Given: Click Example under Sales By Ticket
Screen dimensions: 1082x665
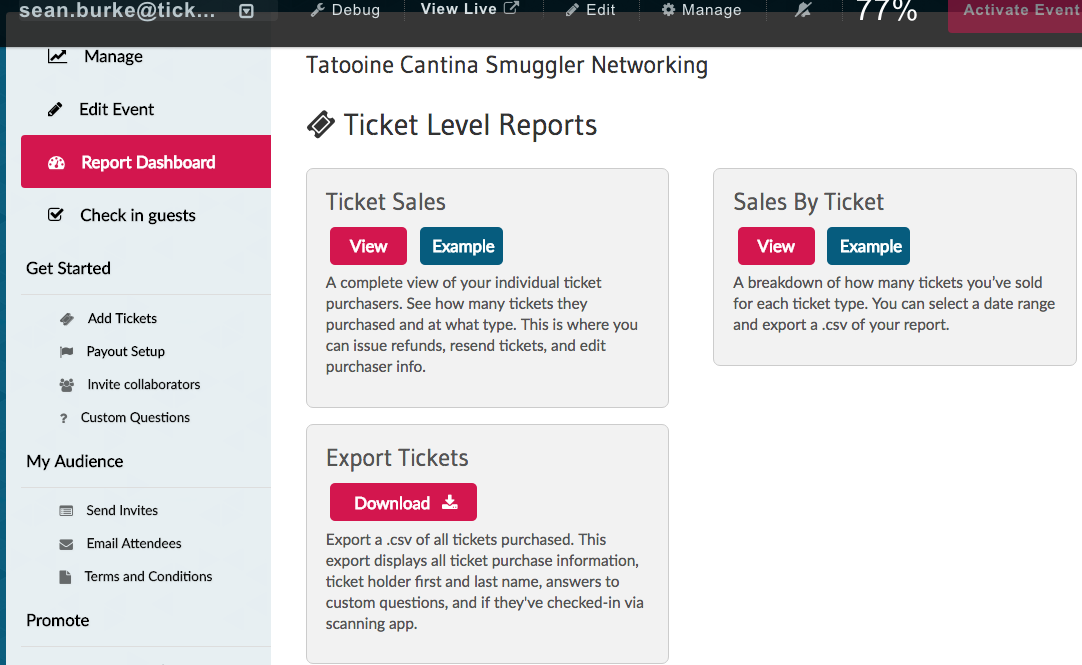Looking at the screenshot, I should pos(870,246).
